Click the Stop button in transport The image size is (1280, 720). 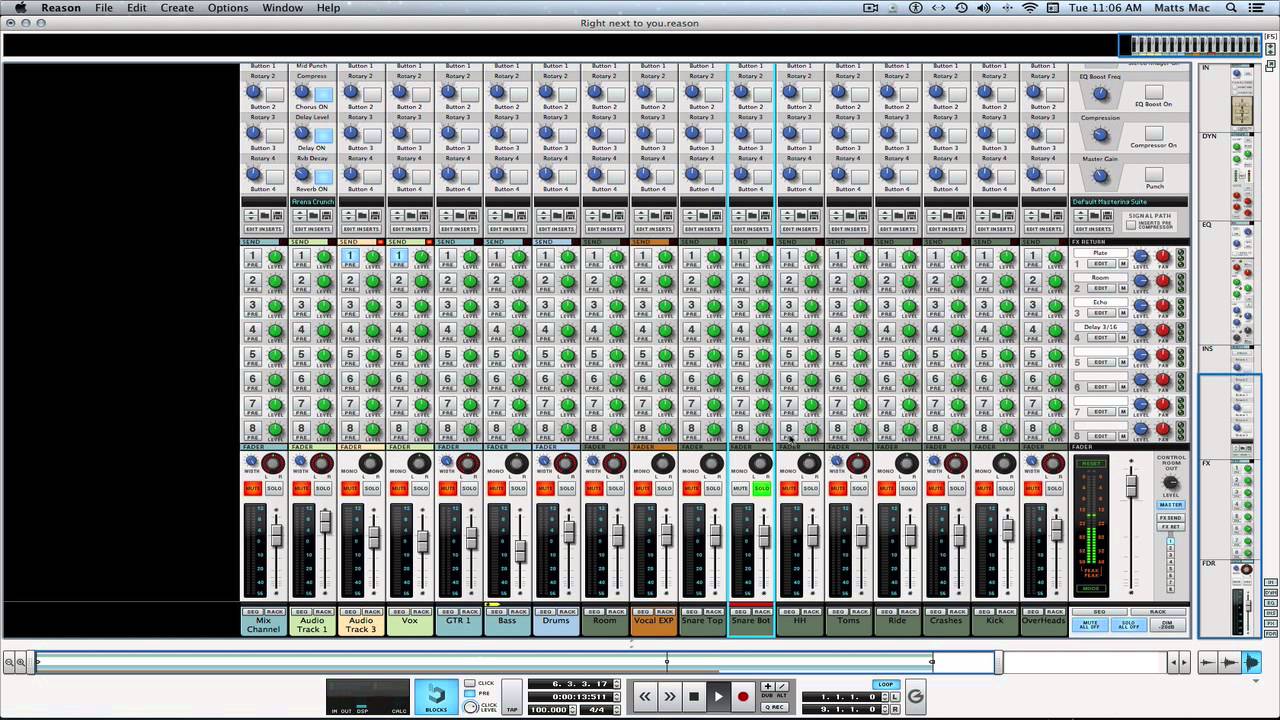pos(694,696)
